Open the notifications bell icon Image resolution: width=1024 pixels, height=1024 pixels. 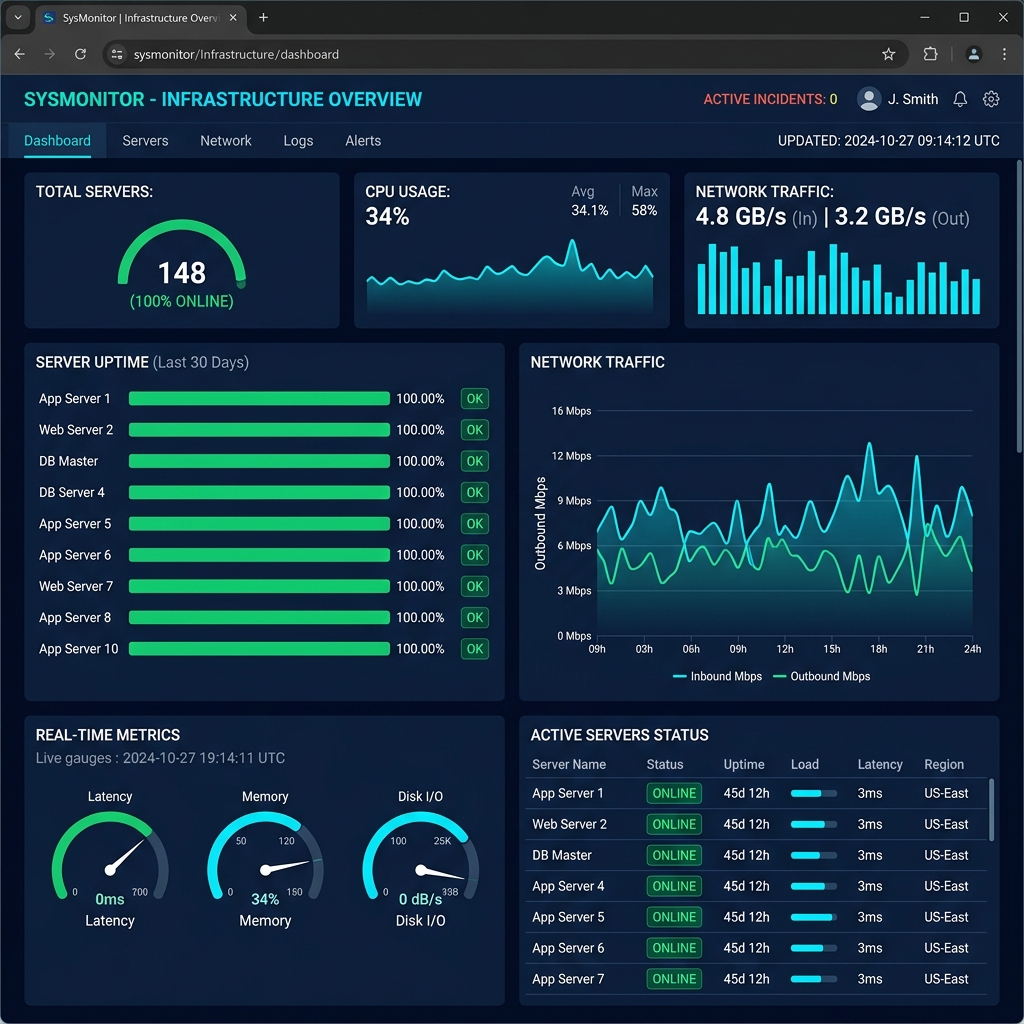coord(959,99)
